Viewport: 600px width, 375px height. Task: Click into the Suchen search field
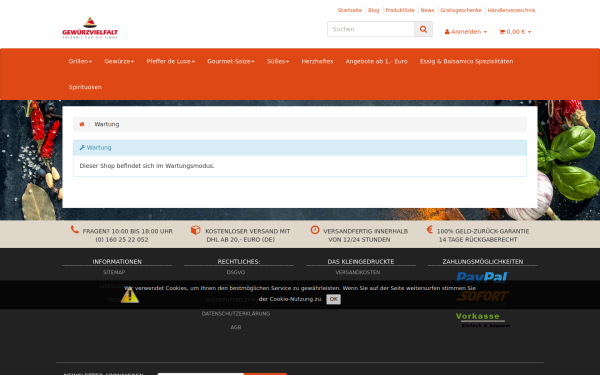(371, 29)
